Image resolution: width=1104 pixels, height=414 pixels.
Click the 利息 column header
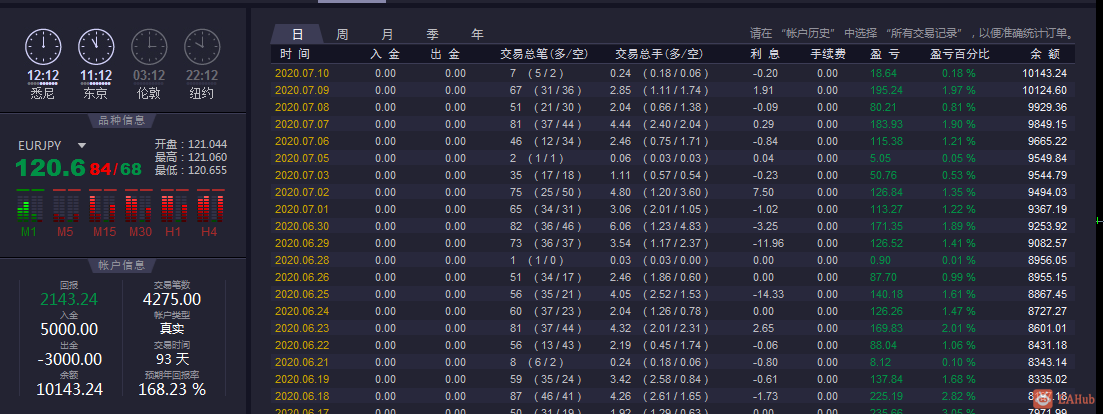(x=765, y=54)
